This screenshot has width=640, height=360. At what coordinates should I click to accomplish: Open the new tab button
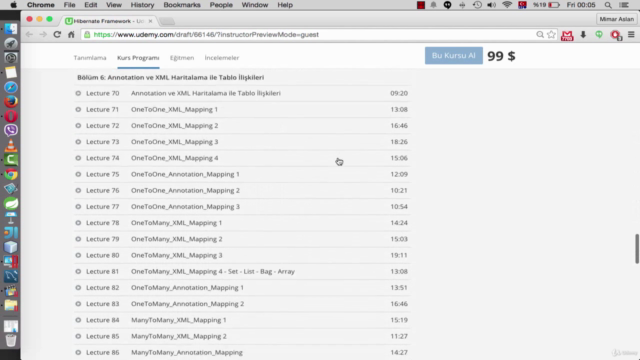point(167,21)
